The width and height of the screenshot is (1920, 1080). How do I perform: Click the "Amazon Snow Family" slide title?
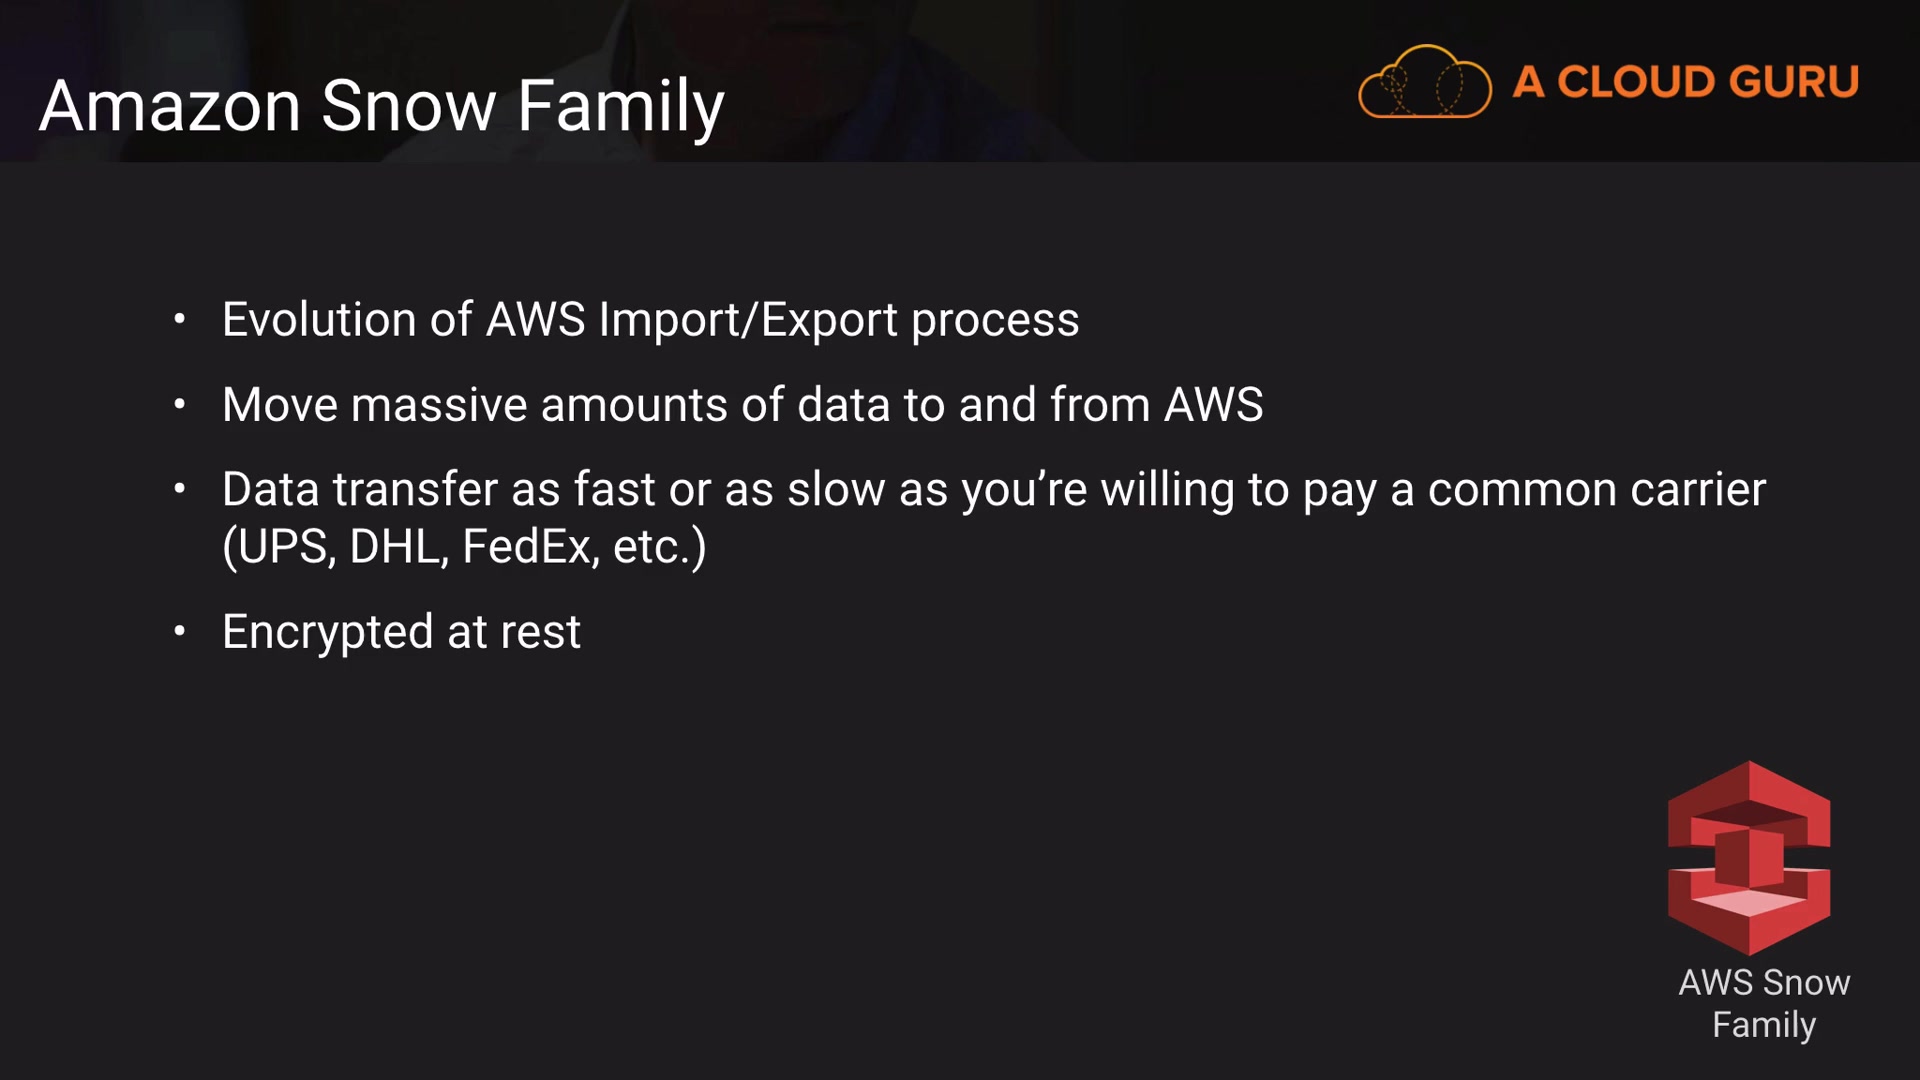point(382,106)
